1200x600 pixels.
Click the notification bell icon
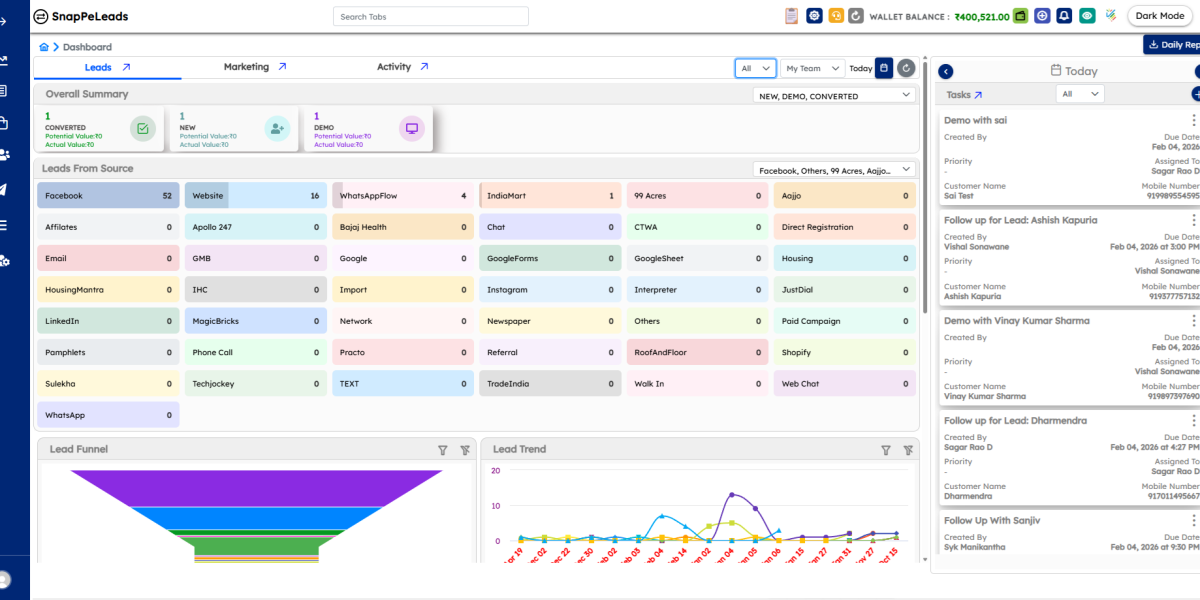tap(1064, 16)
